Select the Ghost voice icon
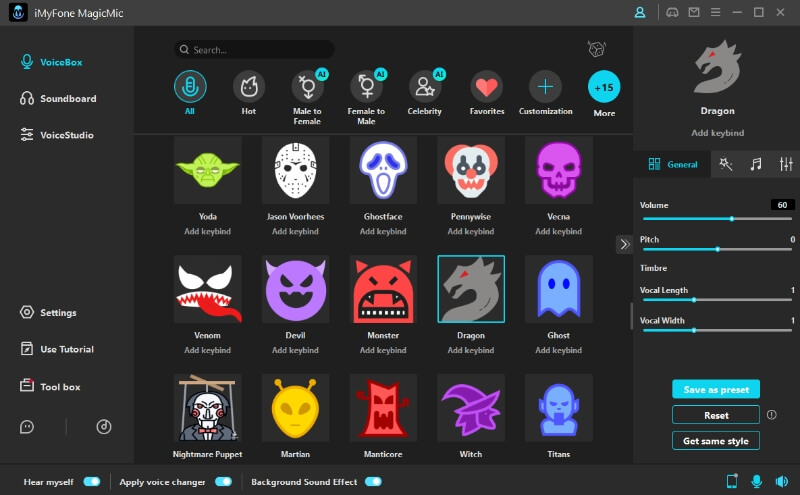The height and width of the screenshot is (495, 800). pyautogui.click(x=559, y=289)
